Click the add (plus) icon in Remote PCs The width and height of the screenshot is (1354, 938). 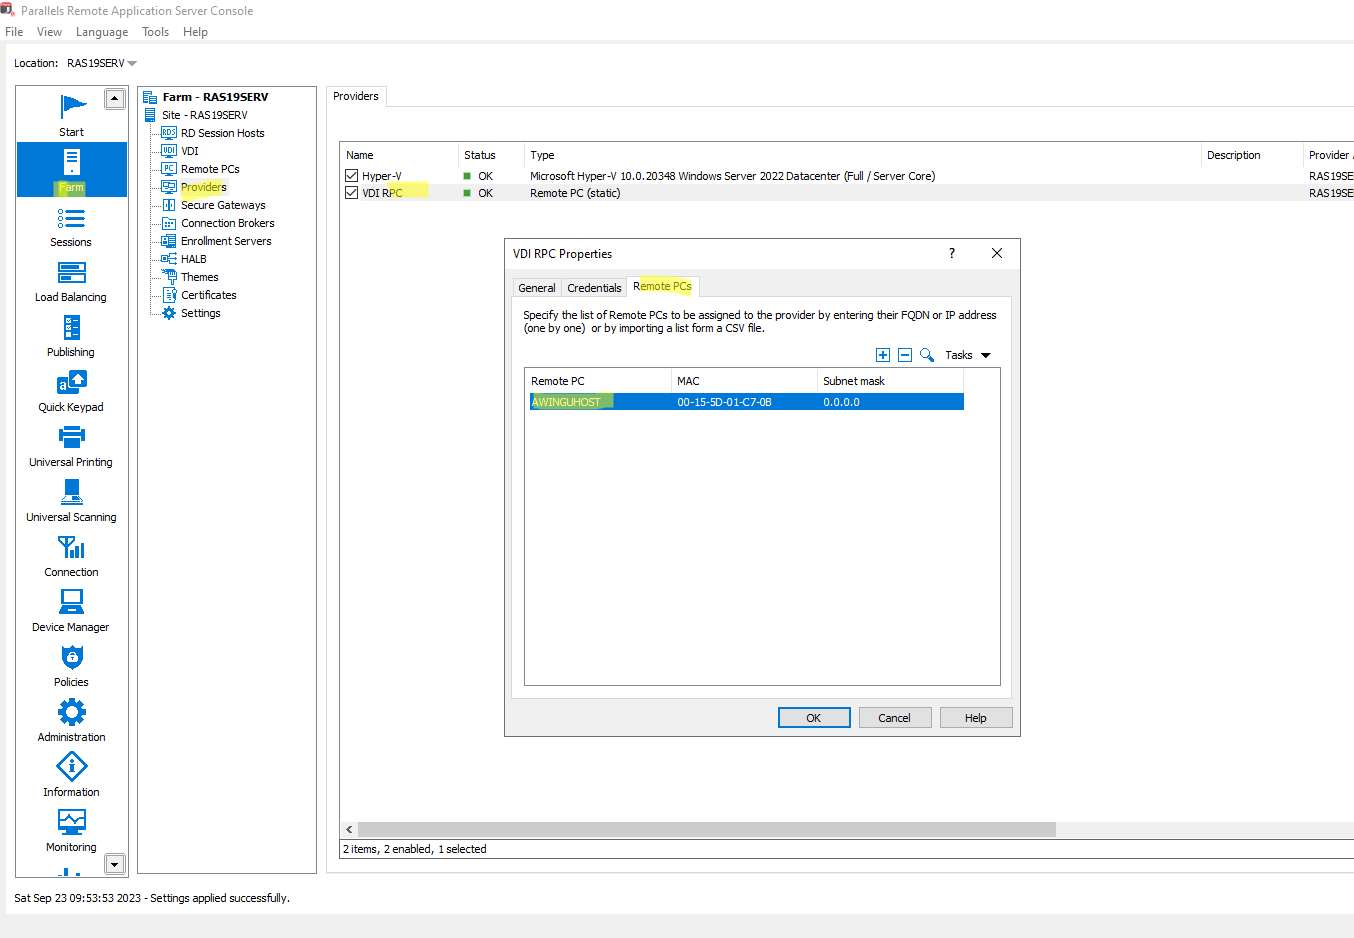tap(883, 355)
